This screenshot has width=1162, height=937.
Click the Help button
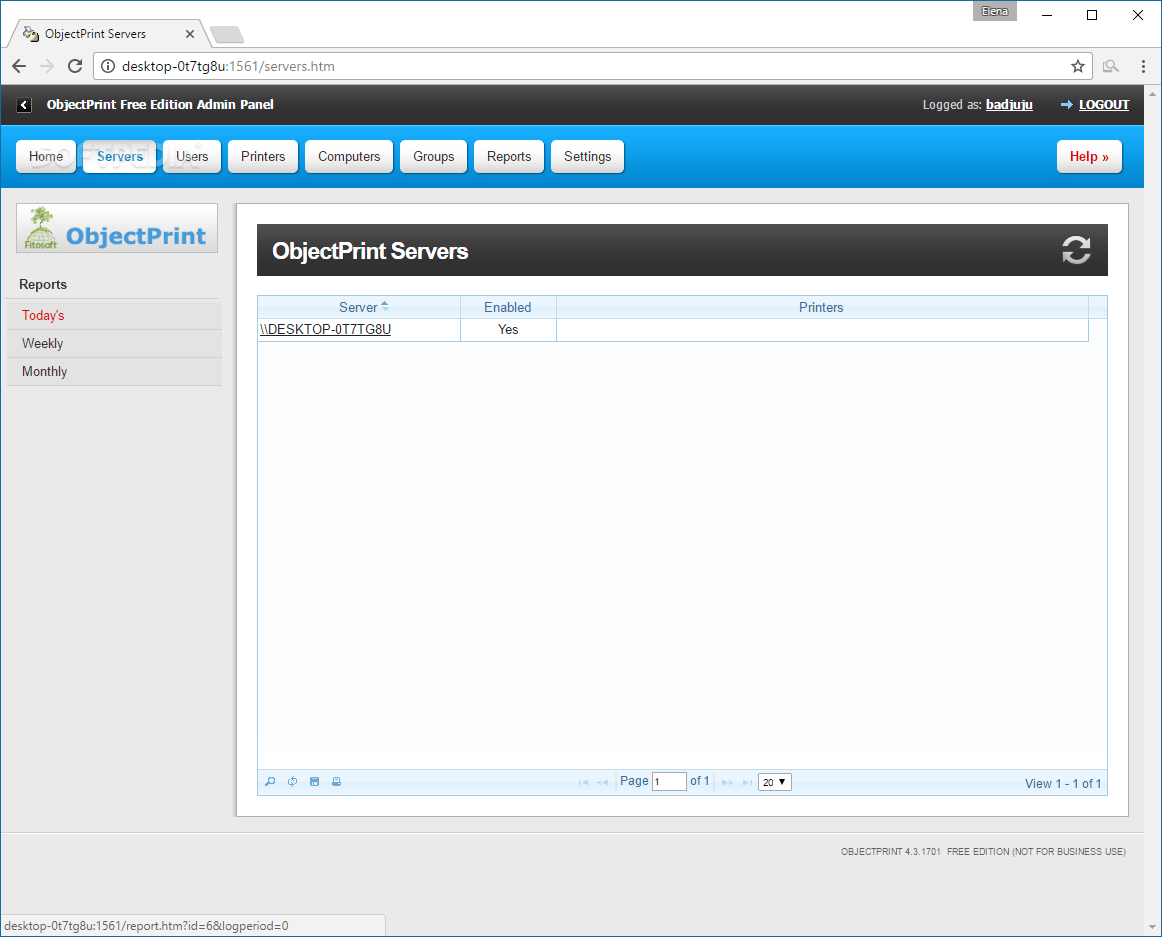(x=1089, y=156)
